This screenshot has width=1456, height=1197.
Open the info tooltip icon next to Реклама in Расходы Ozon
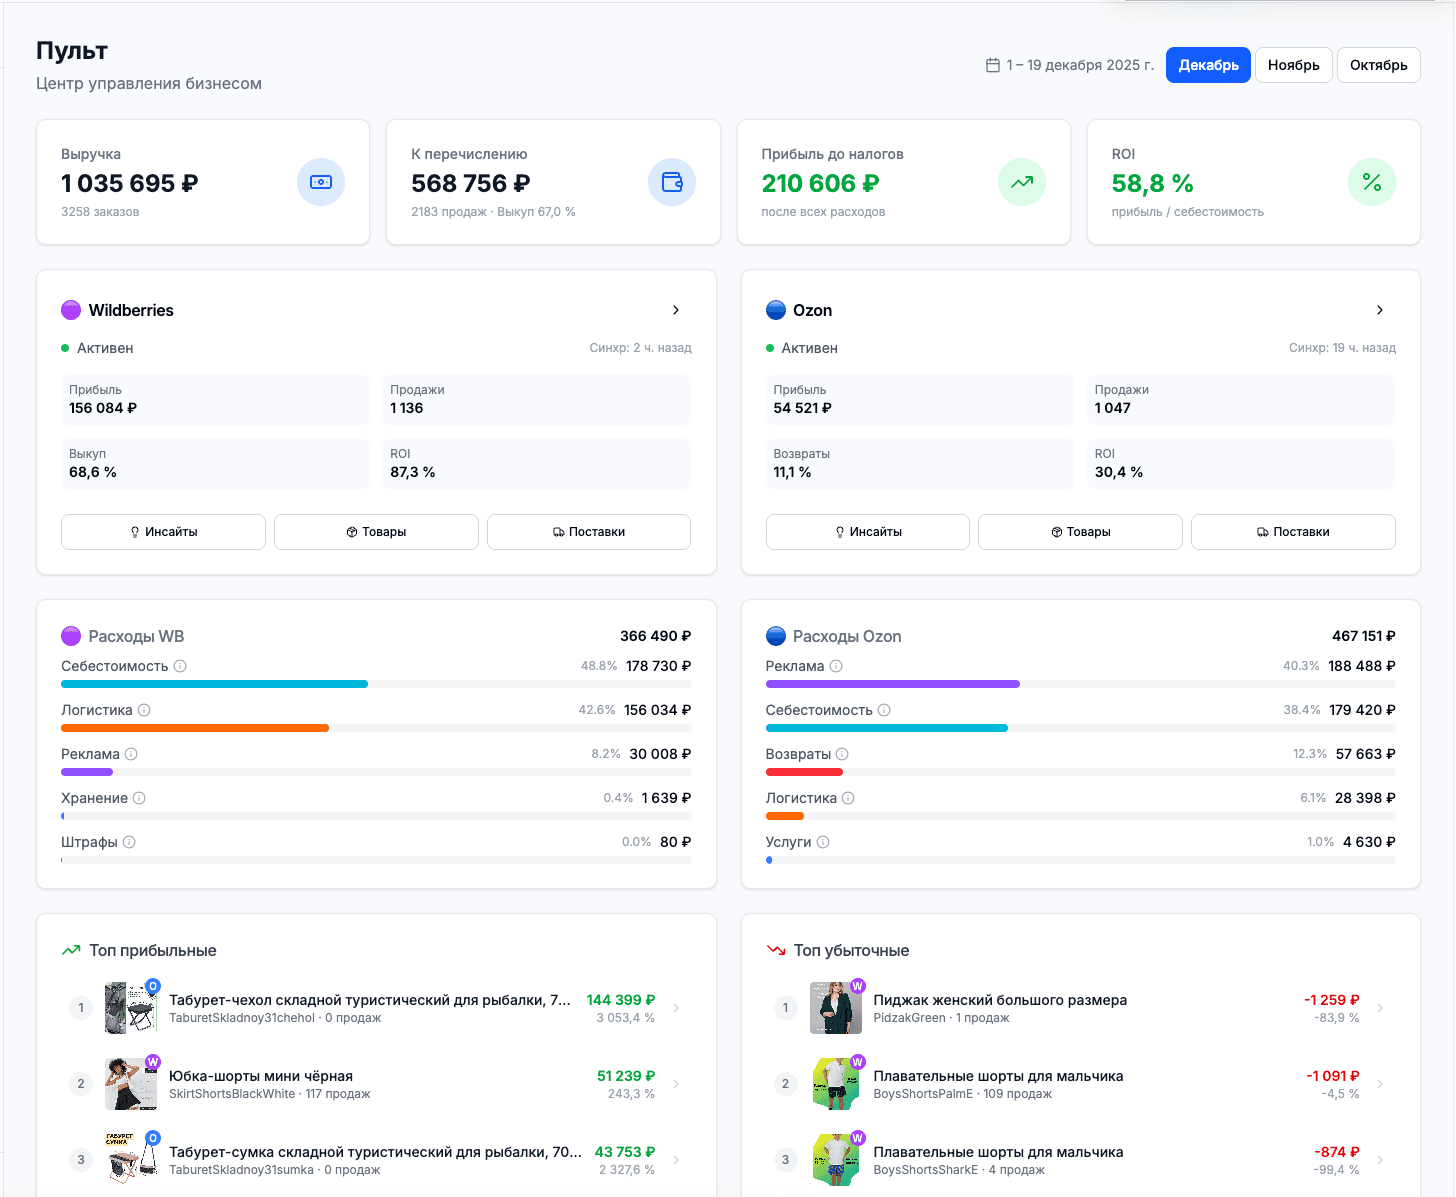click(837, 665)
